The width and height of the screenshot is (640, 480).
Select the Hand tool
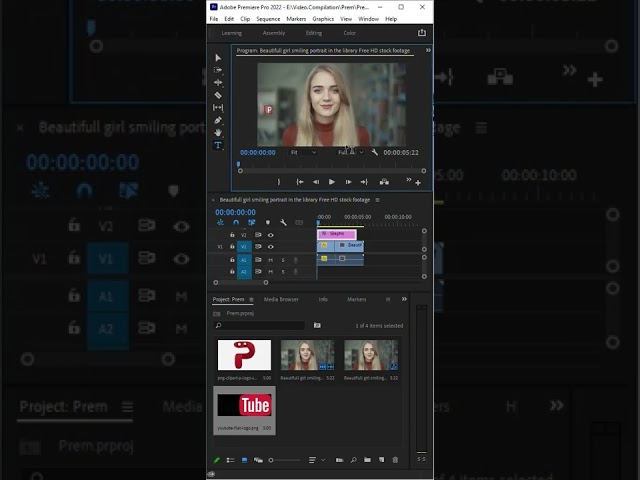click(218, 133)
